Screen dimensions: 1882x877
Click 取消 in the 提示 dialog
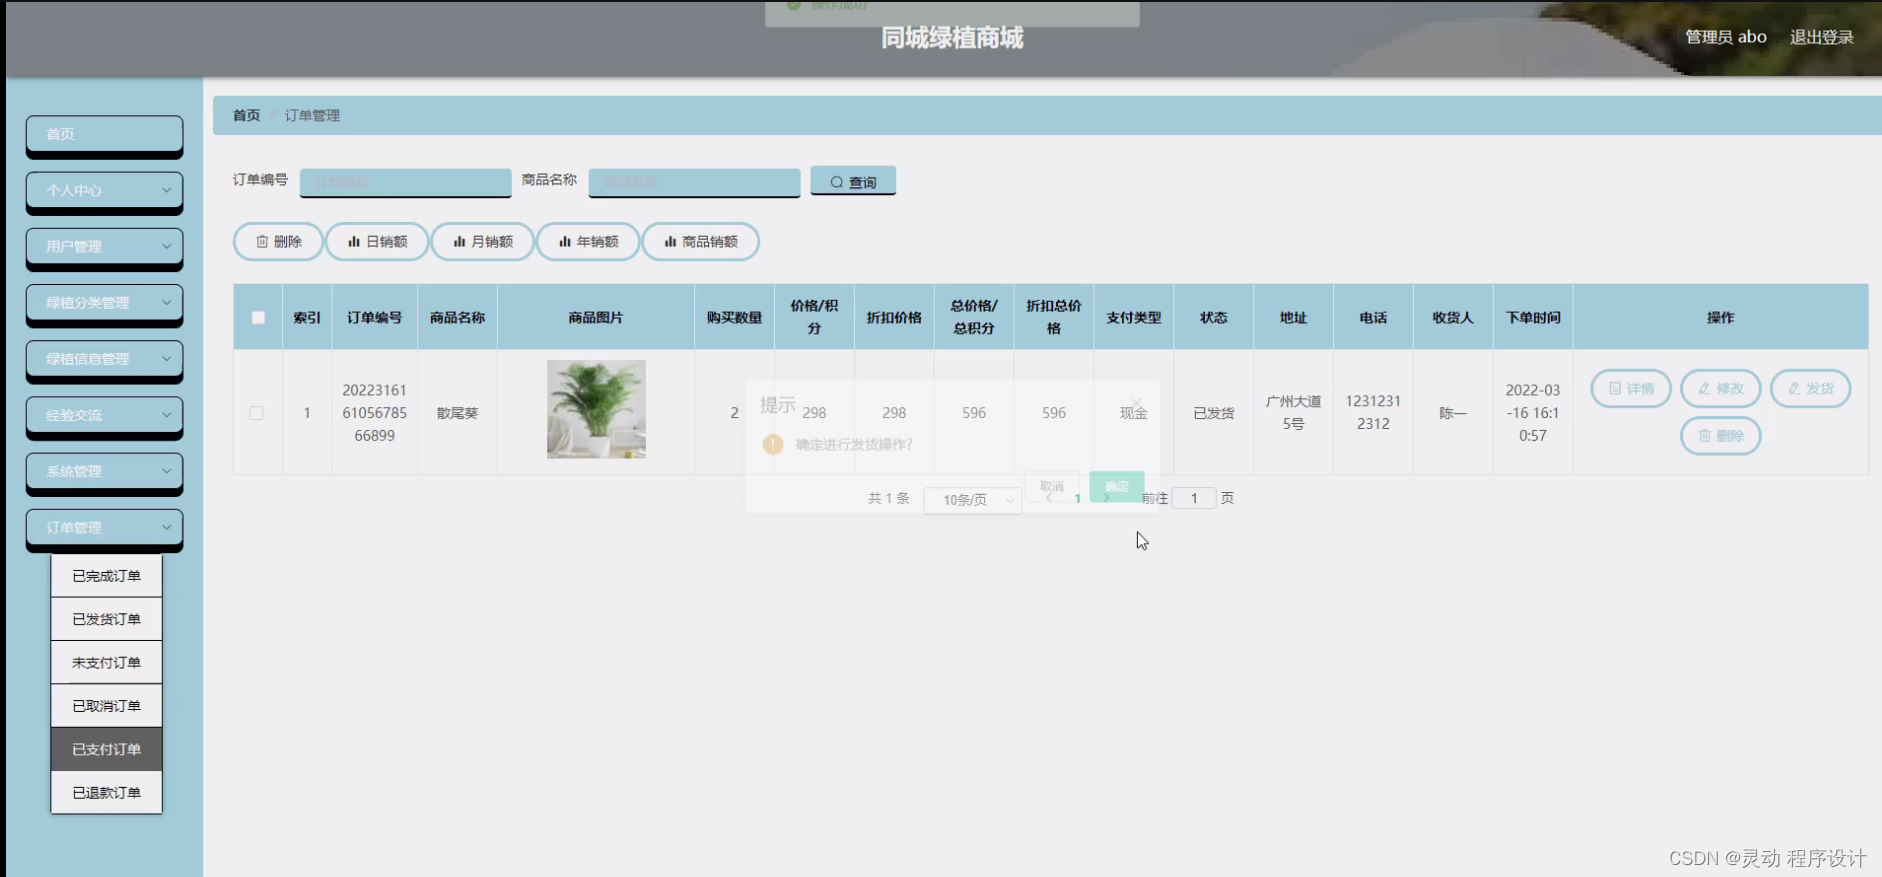pos(1052,486)
